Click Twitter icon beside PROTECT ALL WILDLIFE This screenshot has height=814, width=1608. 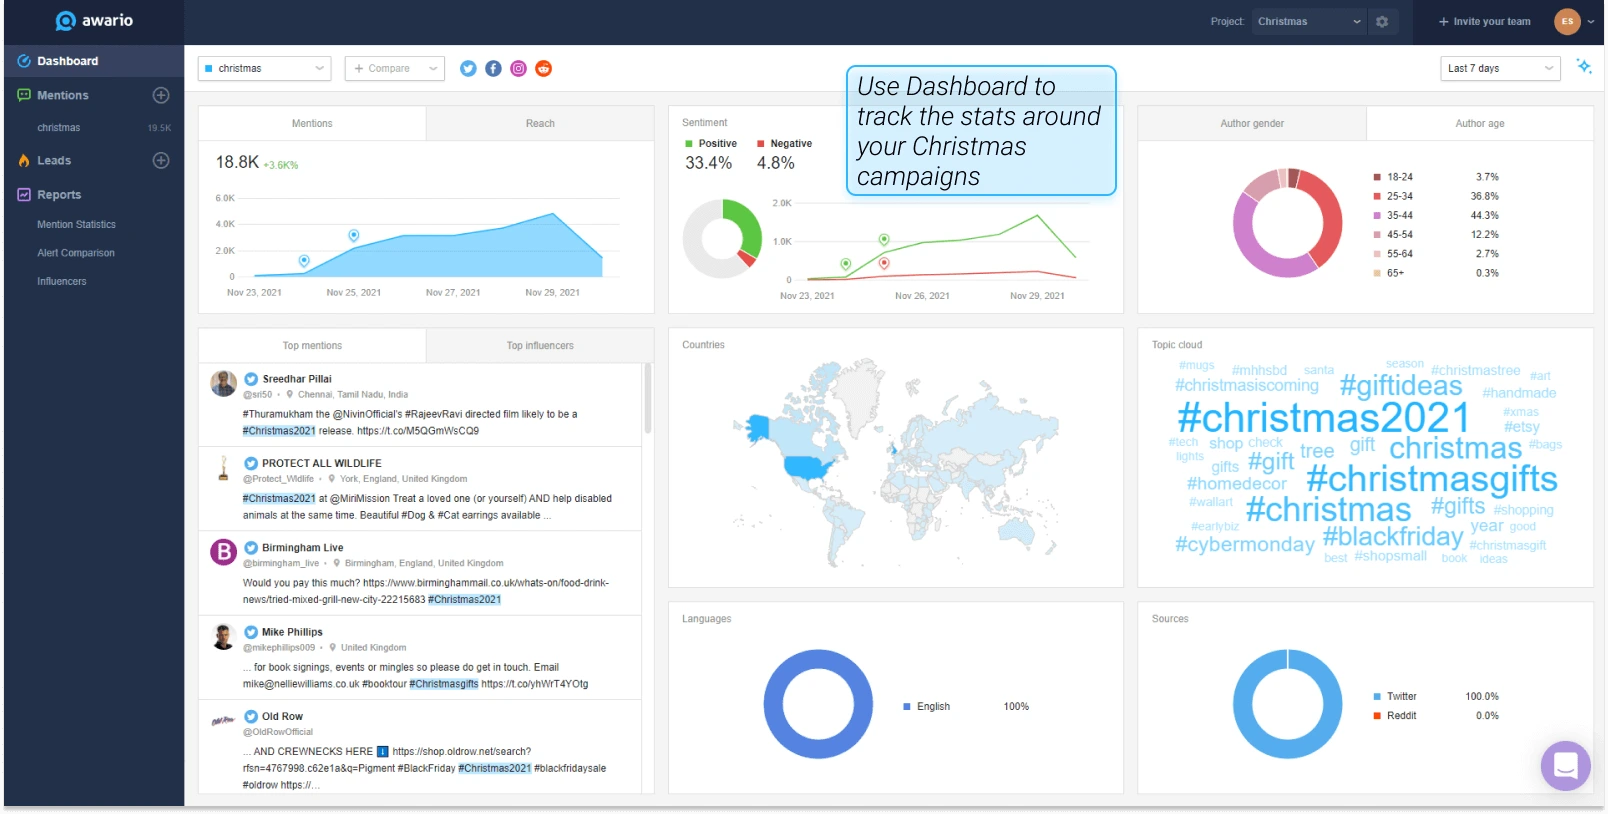coord(251,463)
